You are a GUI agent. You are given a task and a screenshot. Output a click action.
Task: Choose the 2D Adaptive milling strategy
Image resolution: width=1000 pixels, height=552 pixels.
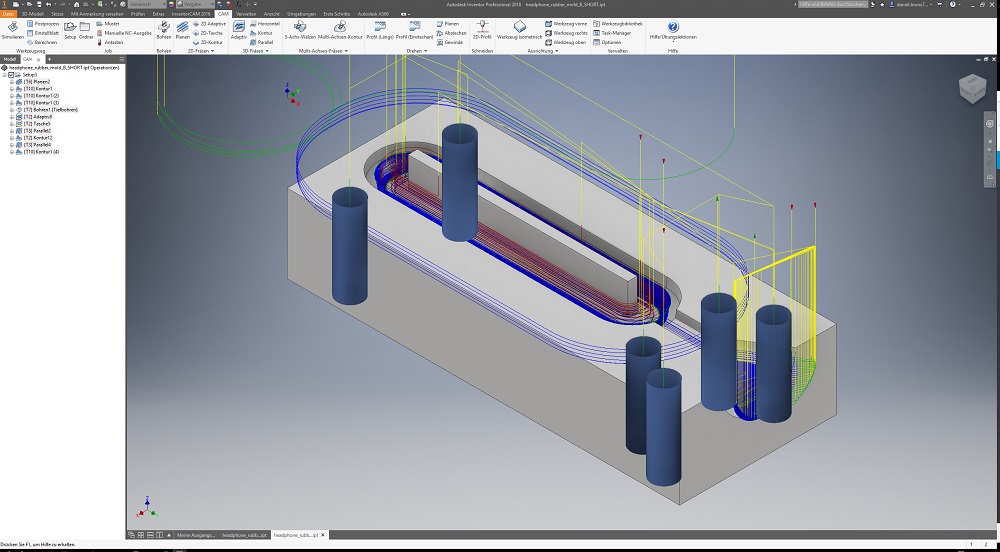tap(209, 24)
